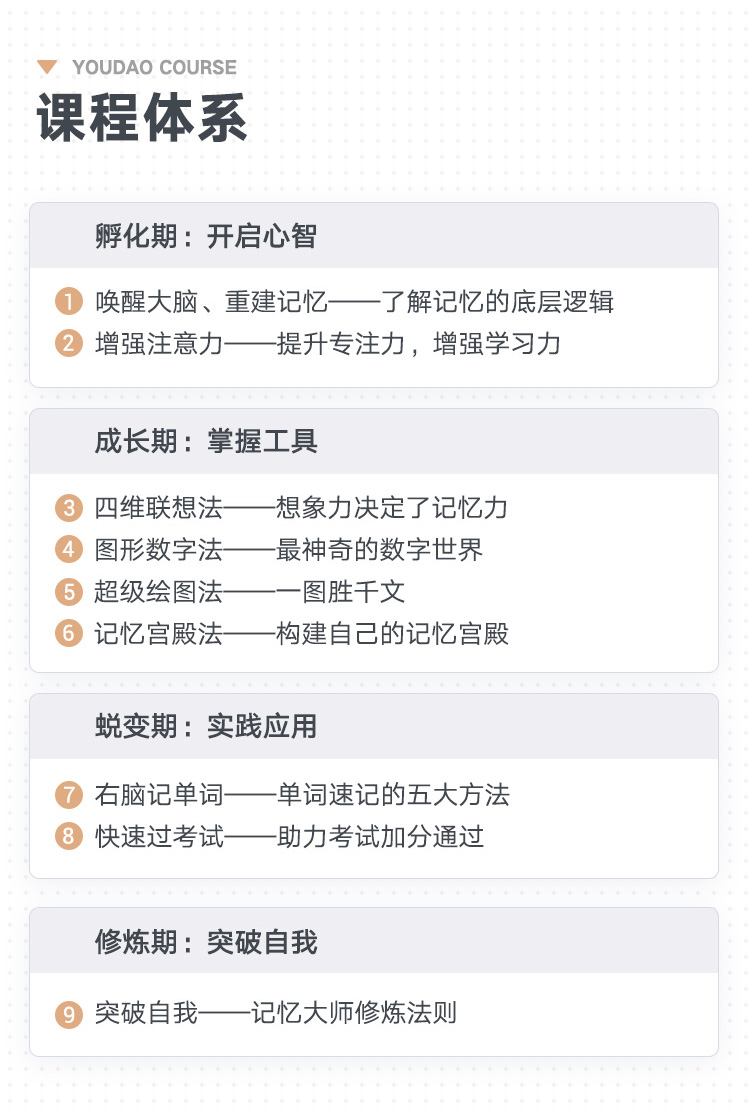Viewport: 750px width, 1115px height.
Task: Open lesson 记忆宫殿法
Action: click(301, 633)
